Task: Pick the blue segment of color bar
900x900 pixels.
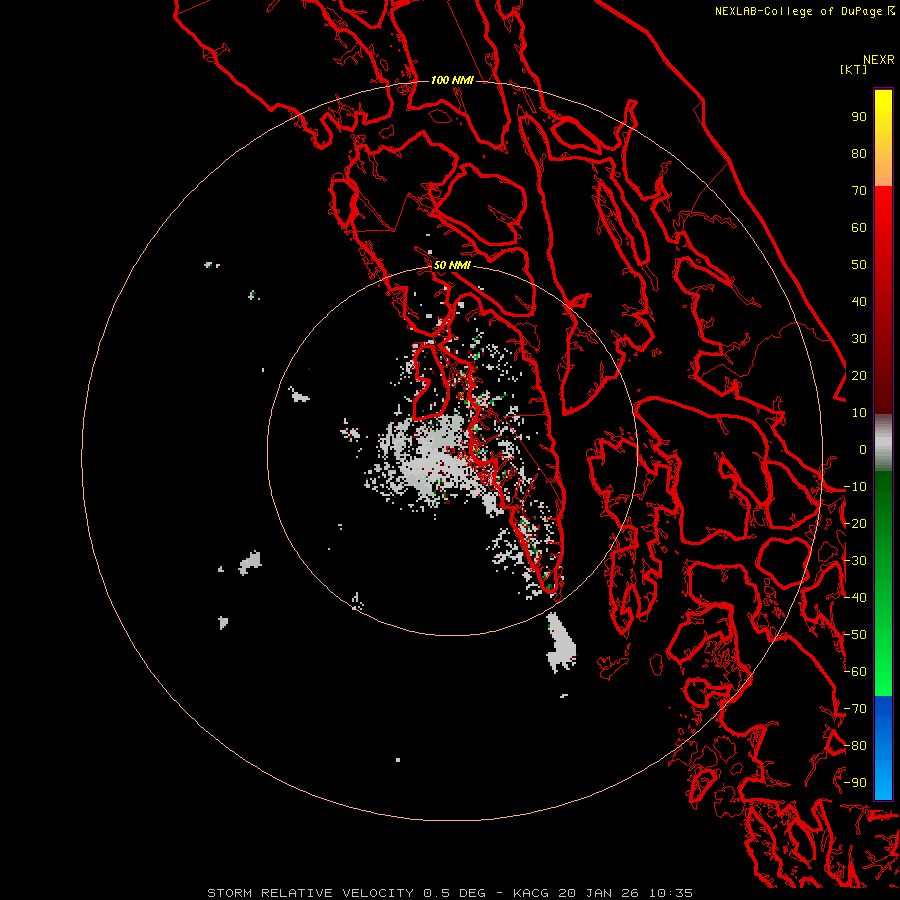Action: [x=883, y=748]
